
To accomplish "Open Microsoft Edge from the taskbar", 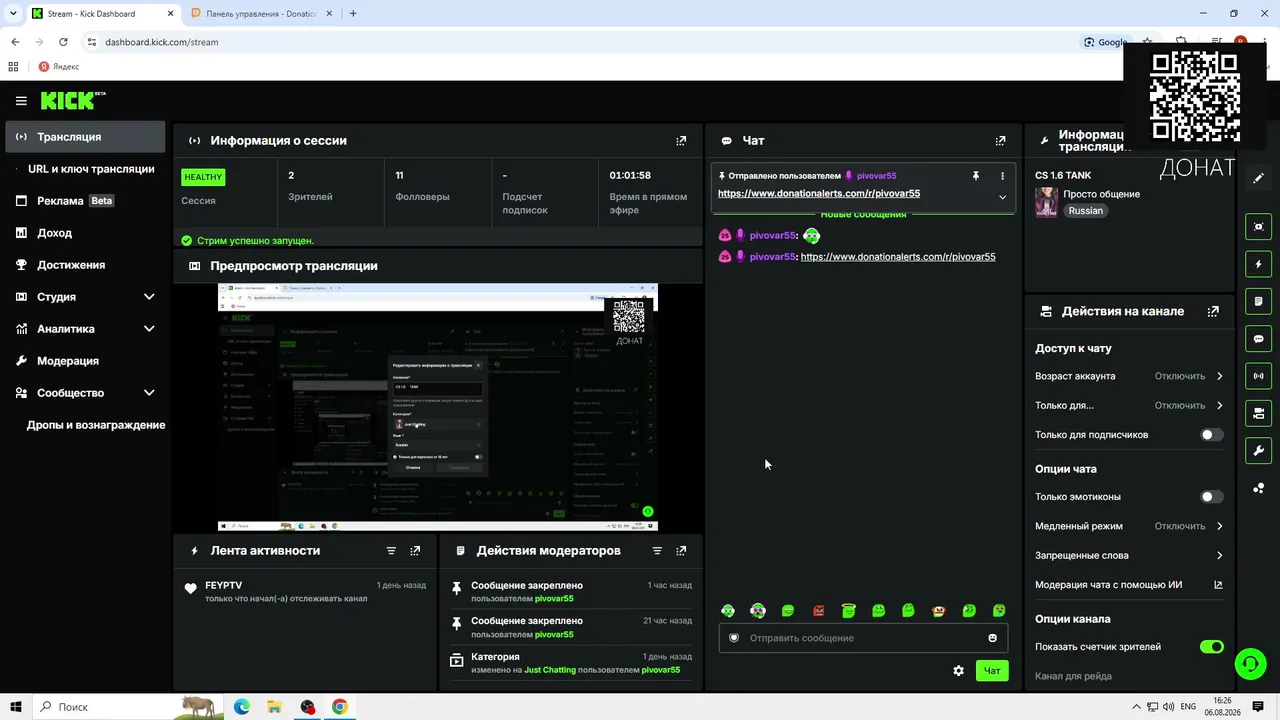I will pyautogui.click(x=242, y=707).
